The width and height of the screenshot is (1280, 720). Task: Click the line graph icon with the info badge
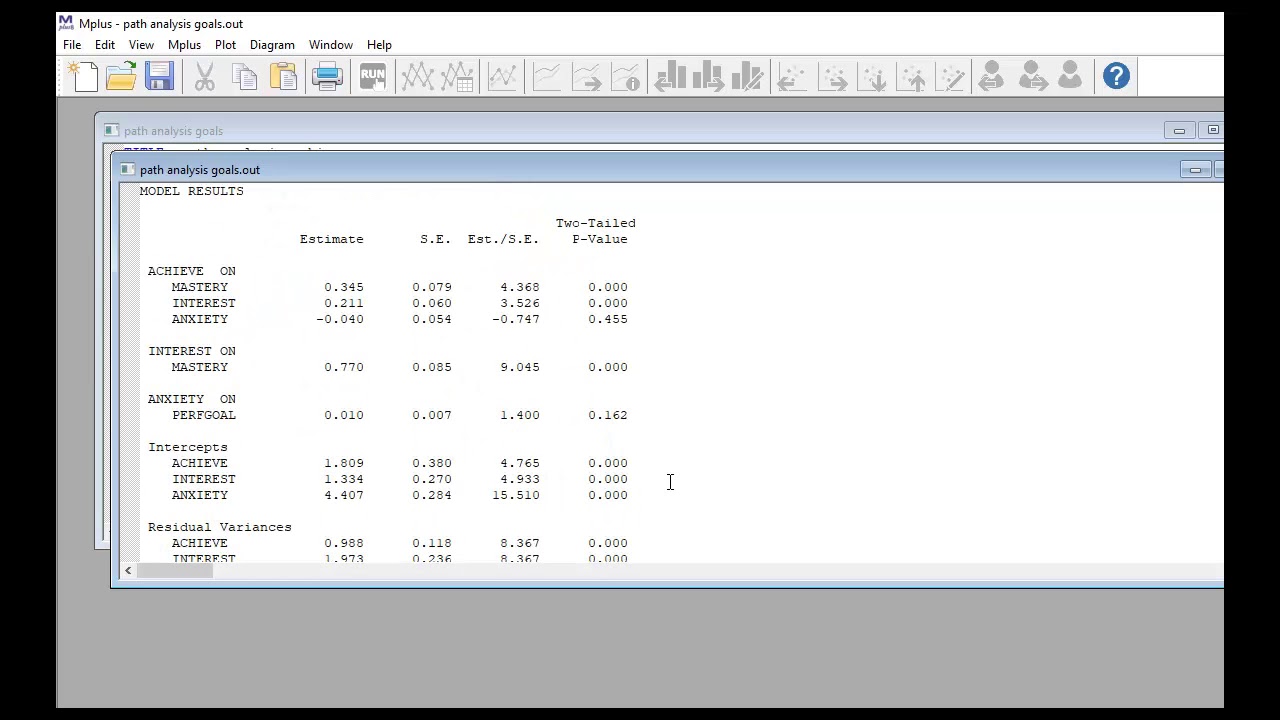(x=626, y=76)
